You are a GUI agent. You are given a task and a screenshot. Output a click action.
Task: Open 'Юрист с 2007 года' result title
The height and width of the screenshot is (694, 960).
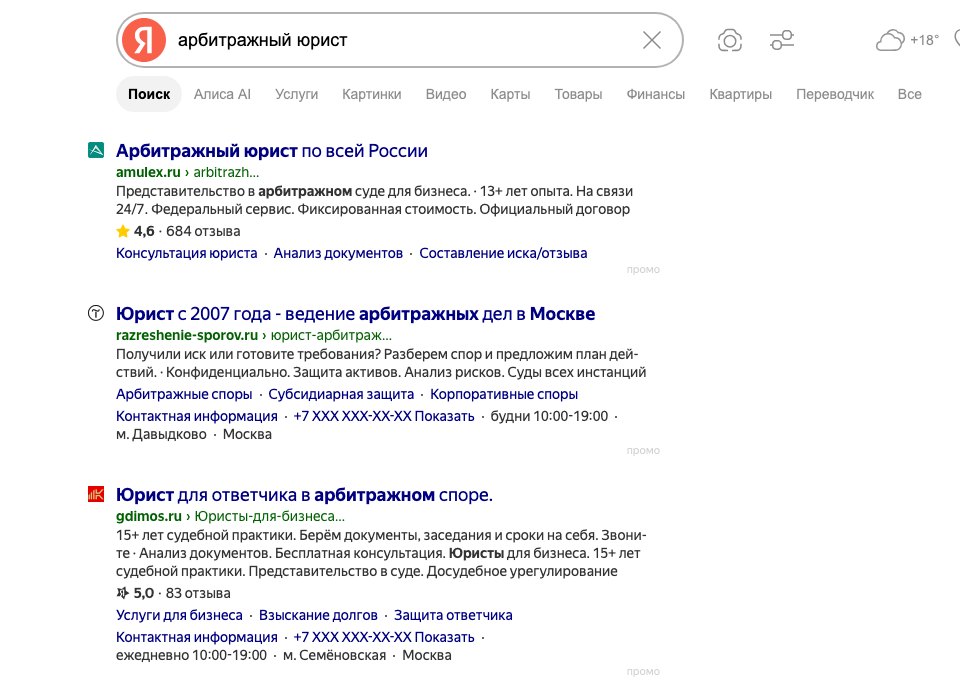356,314
